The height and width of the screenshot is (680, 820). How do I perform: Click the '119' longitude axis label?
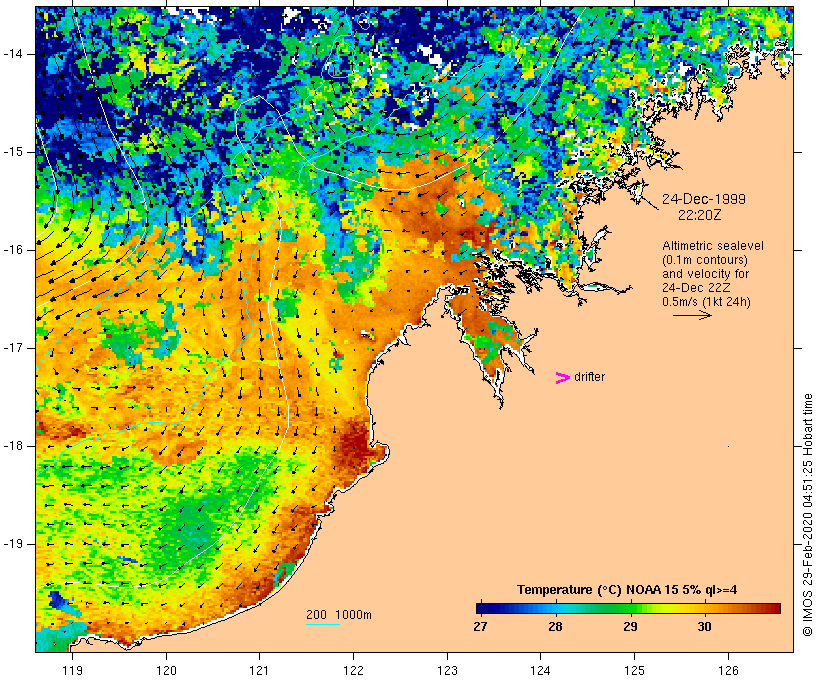point(72,670)
